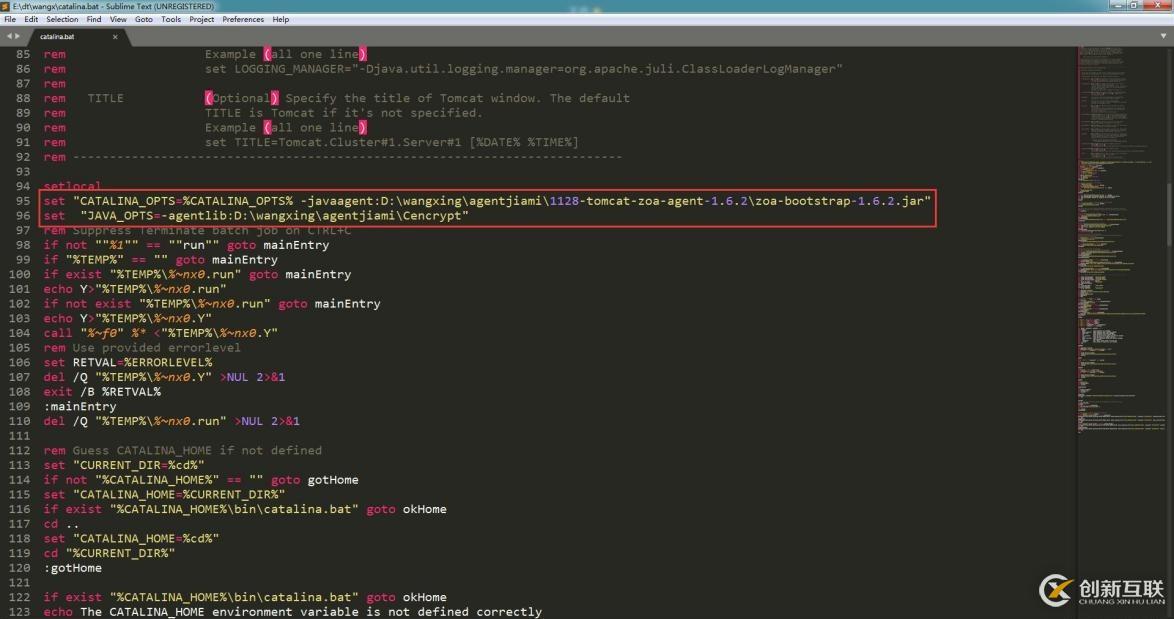Click "okHome" on line 116
This screenshot has width=1174, height=619.
[425, 509]
